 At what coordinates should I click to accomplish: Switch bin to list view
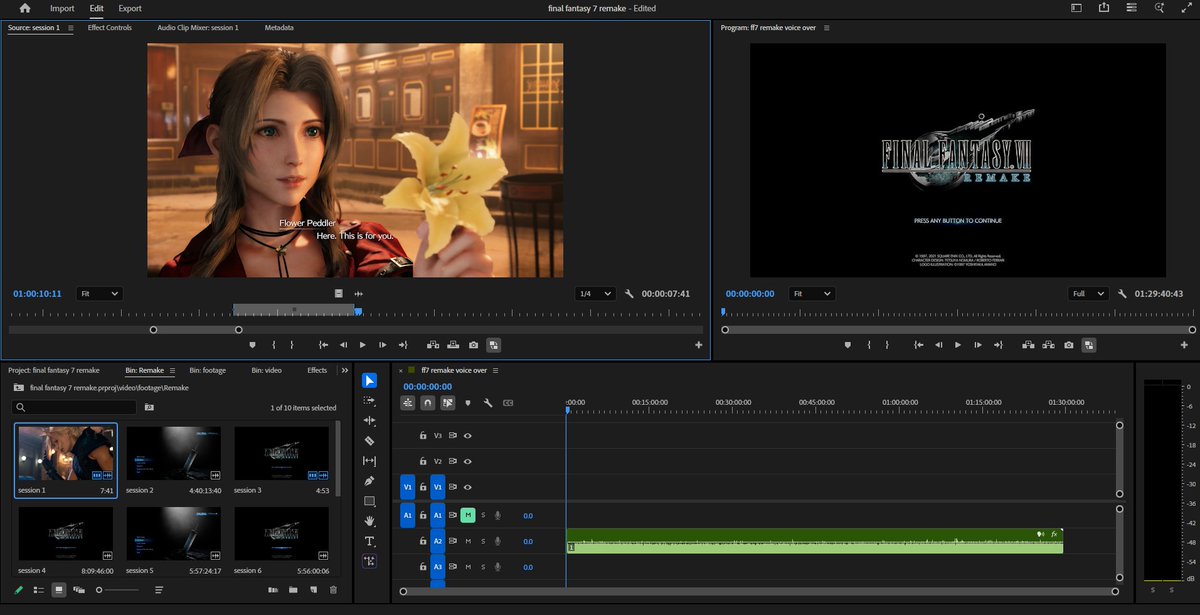coord(39,590)
